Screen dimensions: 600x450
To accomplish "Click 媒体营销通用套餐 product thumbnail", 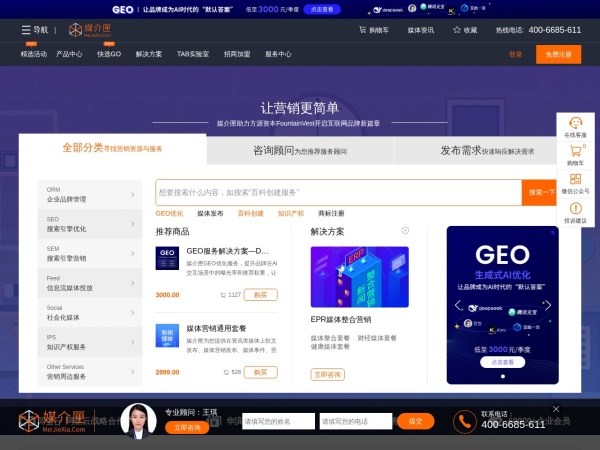I will coord(167,336).
